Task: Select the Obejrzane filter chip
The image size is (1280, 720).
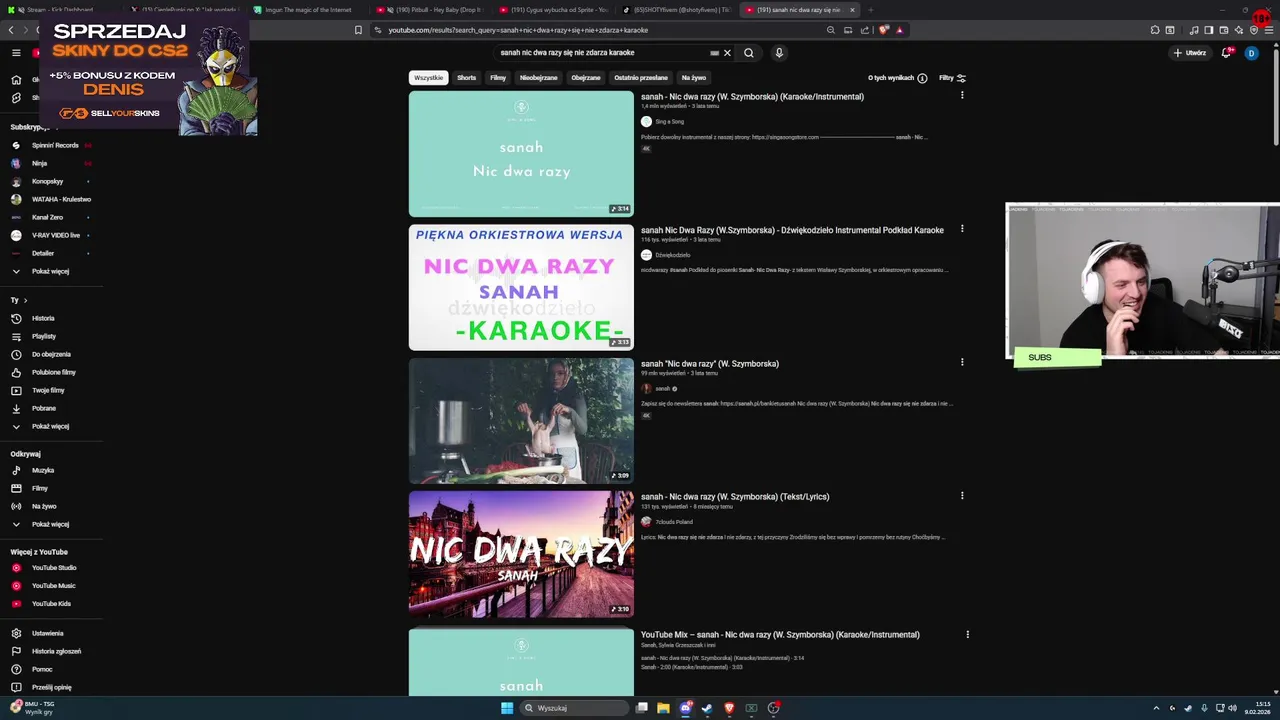Action: 586,78
